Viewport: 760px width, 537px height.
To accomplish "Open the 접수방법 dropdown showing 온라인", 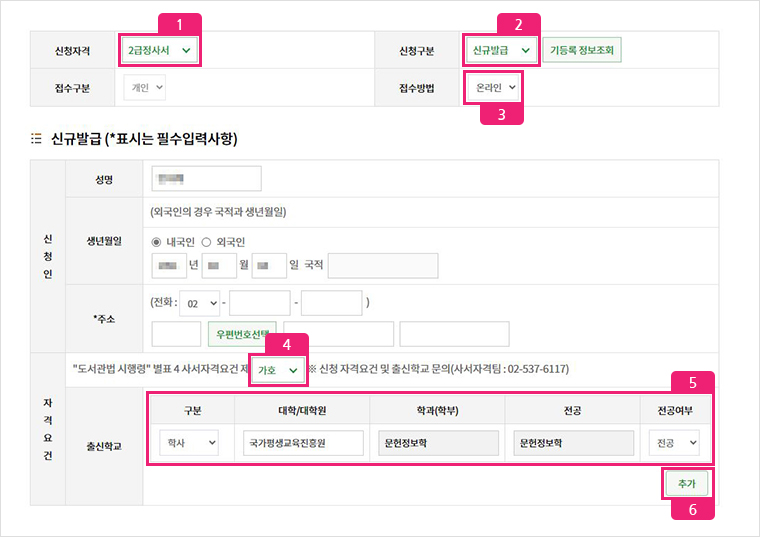I will coord(494,88).
